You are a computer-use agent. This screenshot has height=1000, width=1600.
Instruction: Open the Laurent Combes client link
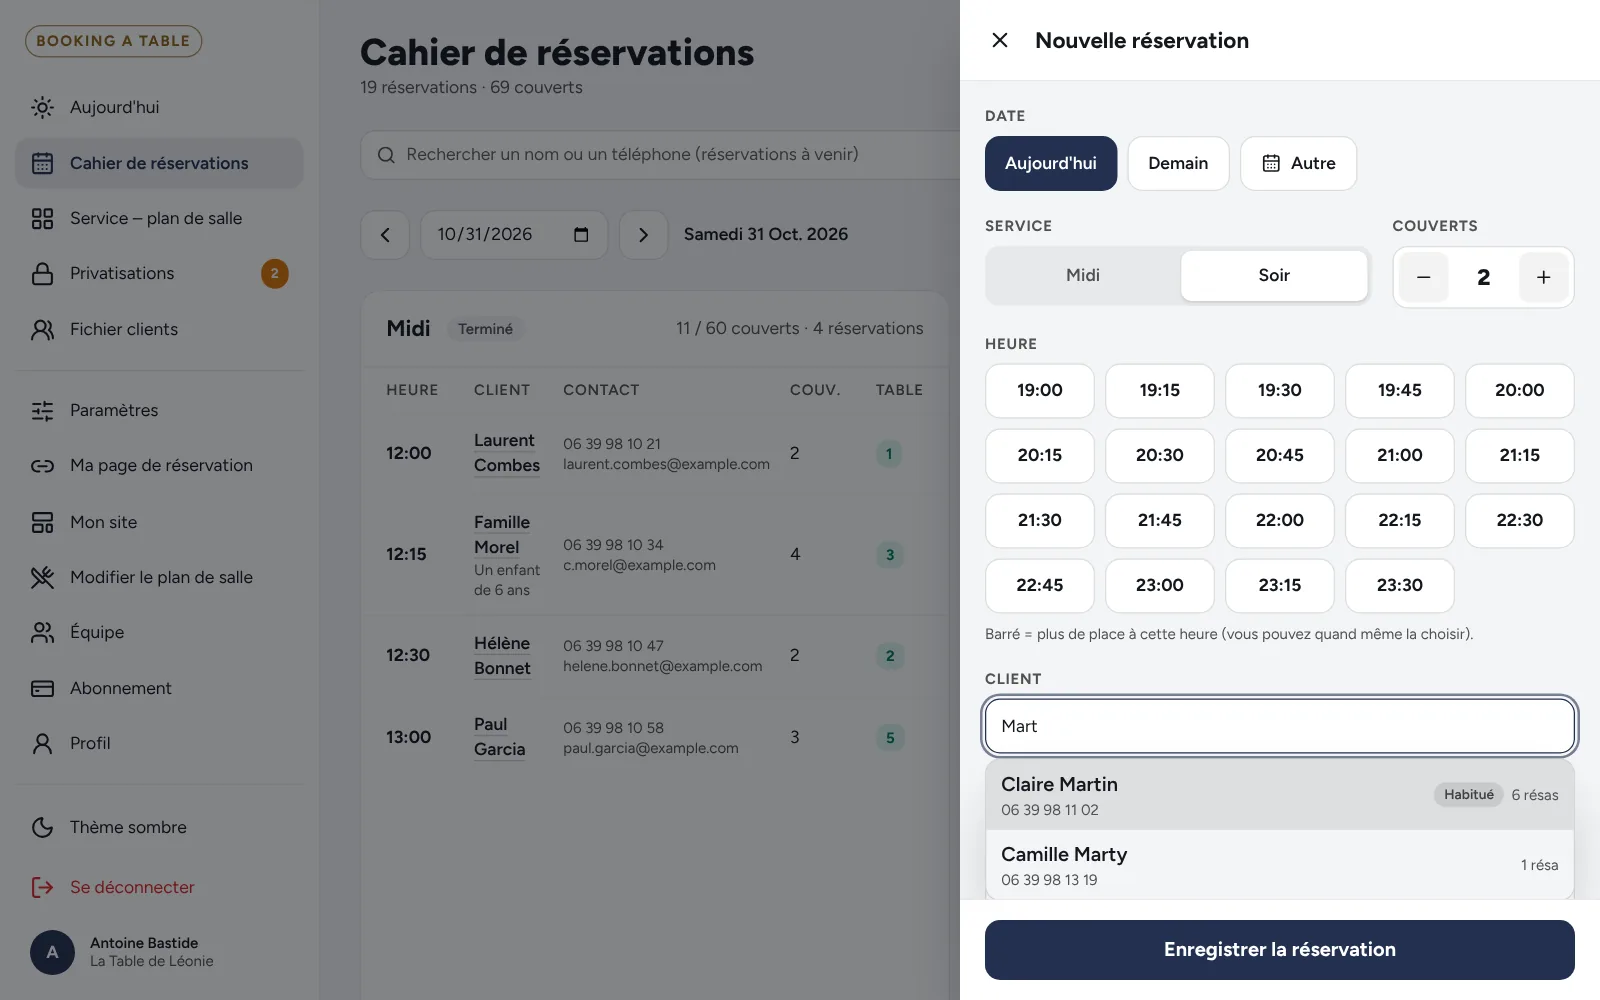coord(507,453)
